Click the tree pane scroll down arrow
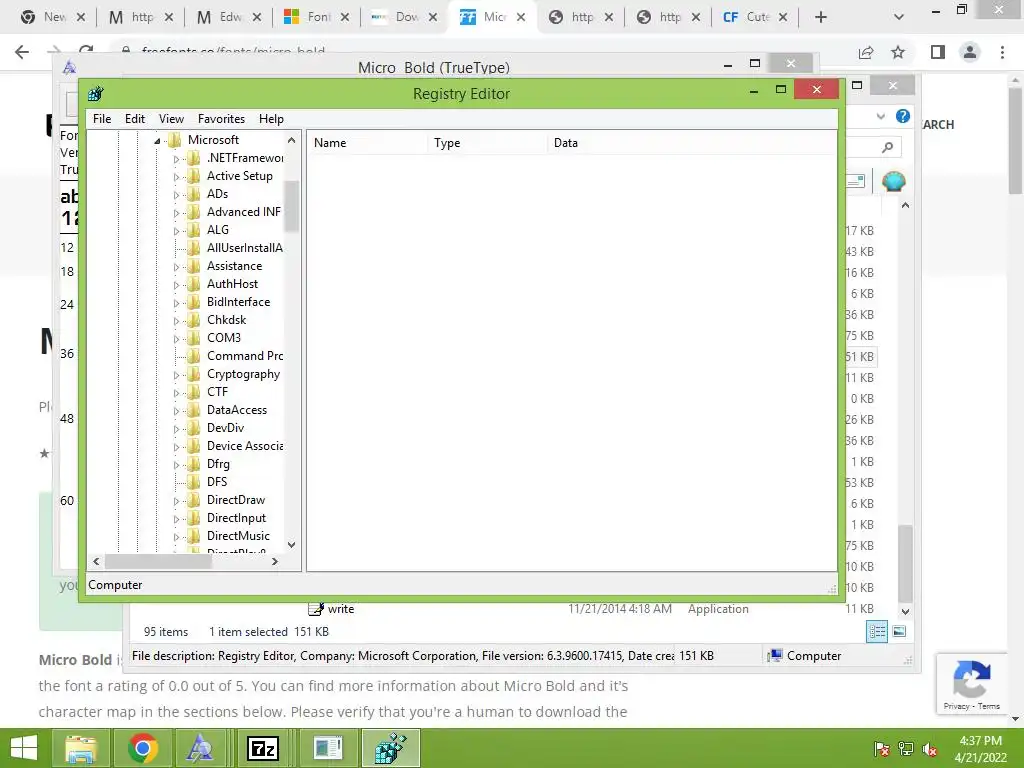The height and width of the screenshot is (768, 1024). tap(291, 545)
